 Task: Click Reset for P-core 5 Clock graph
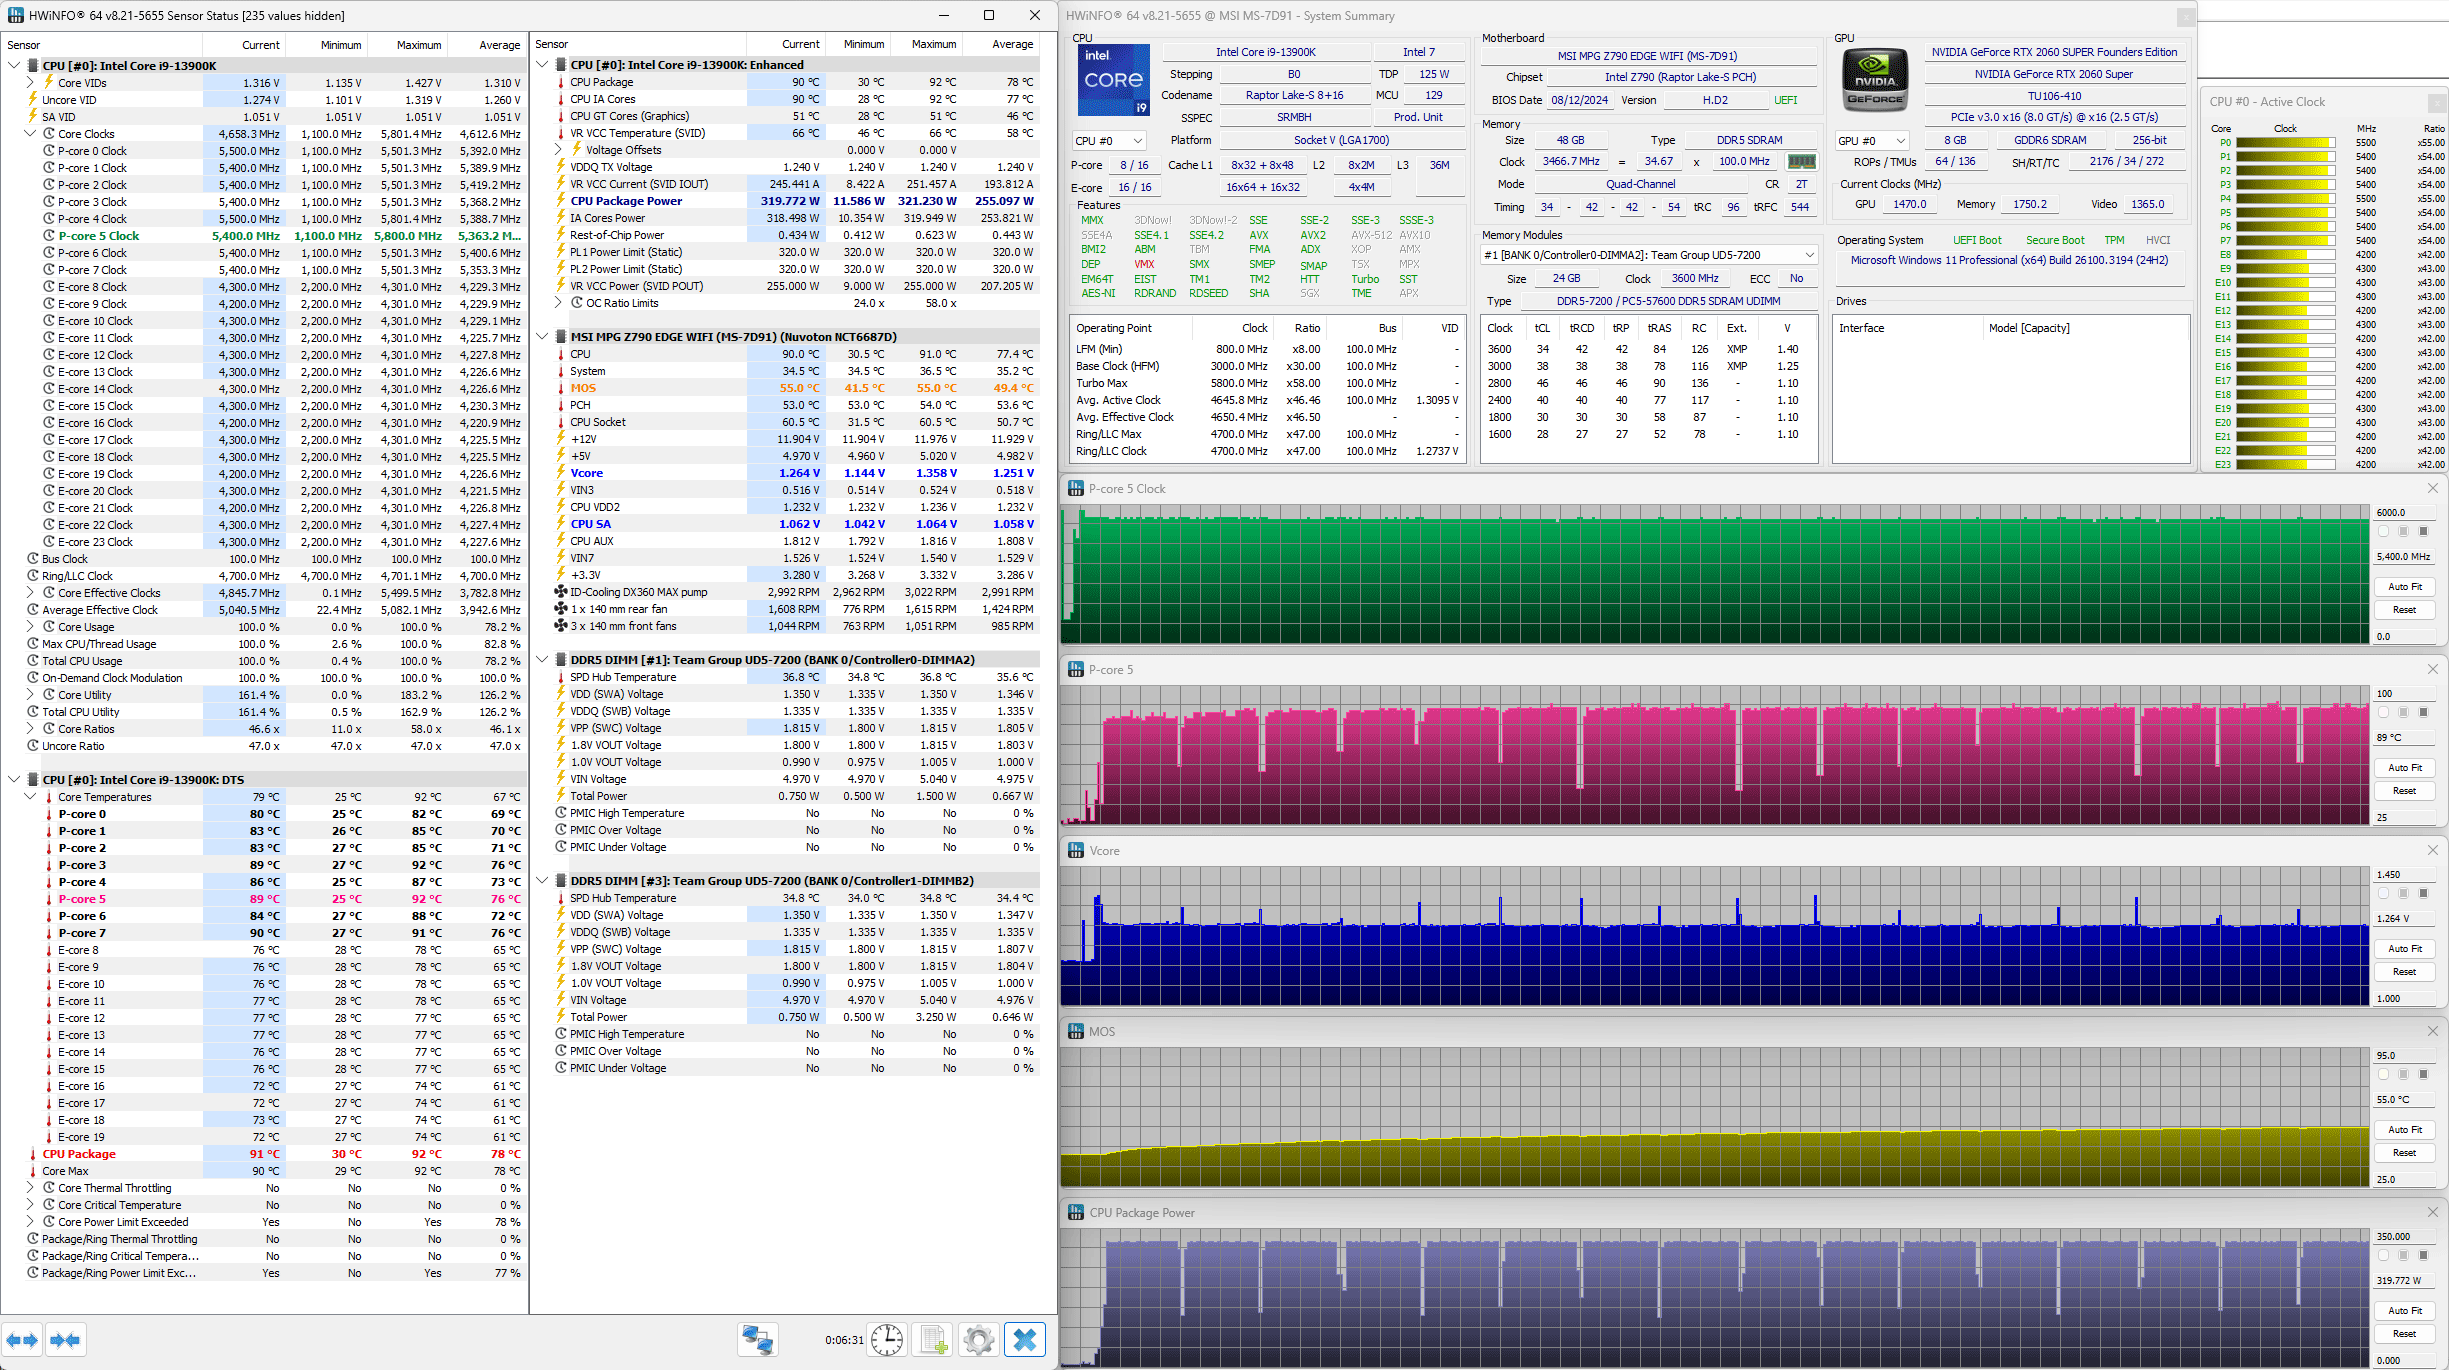tap(2404, 610)
